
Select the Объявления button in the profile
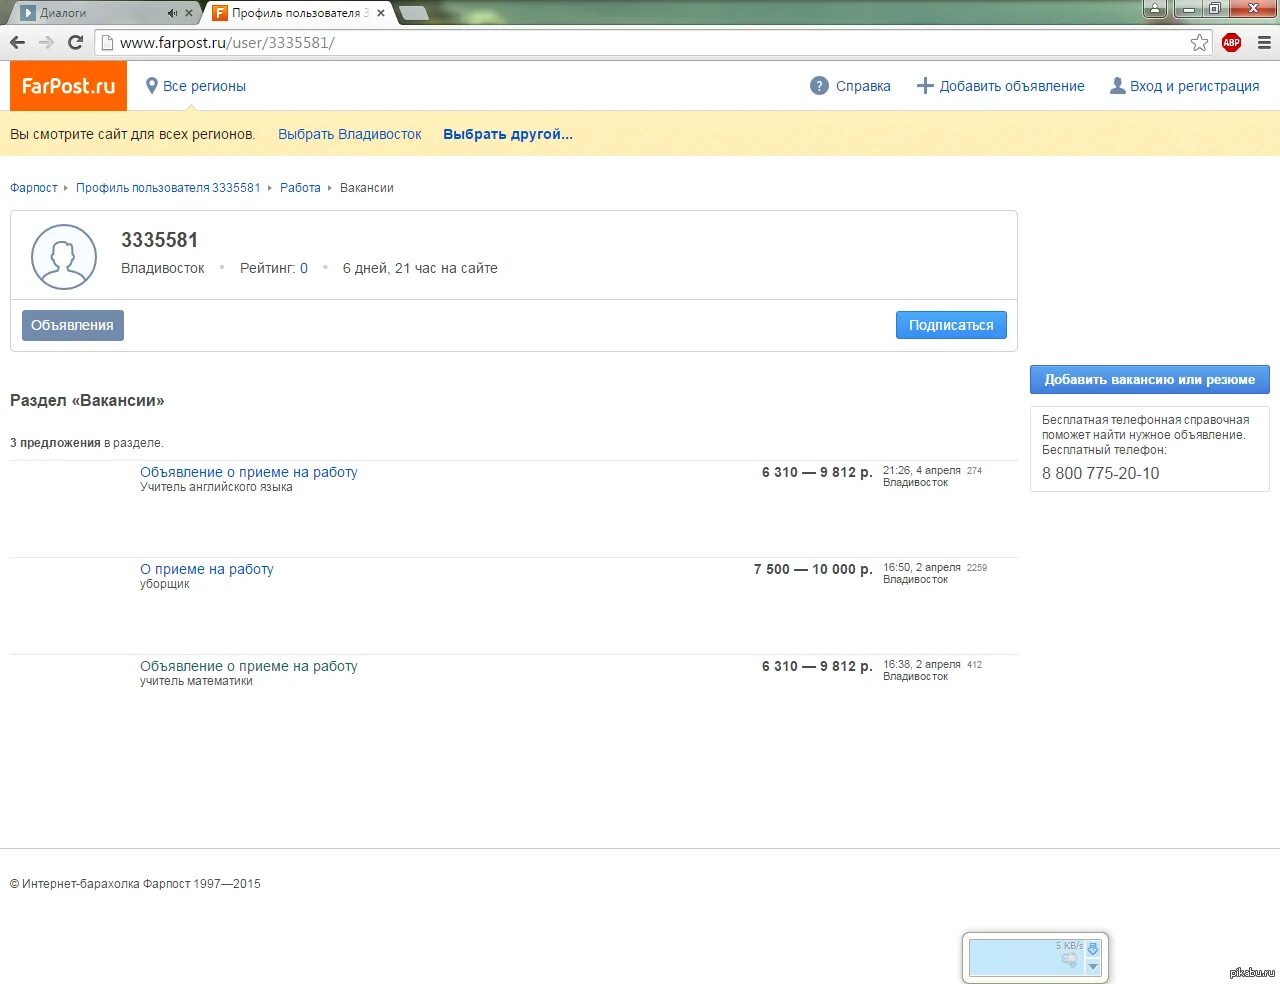73,325
